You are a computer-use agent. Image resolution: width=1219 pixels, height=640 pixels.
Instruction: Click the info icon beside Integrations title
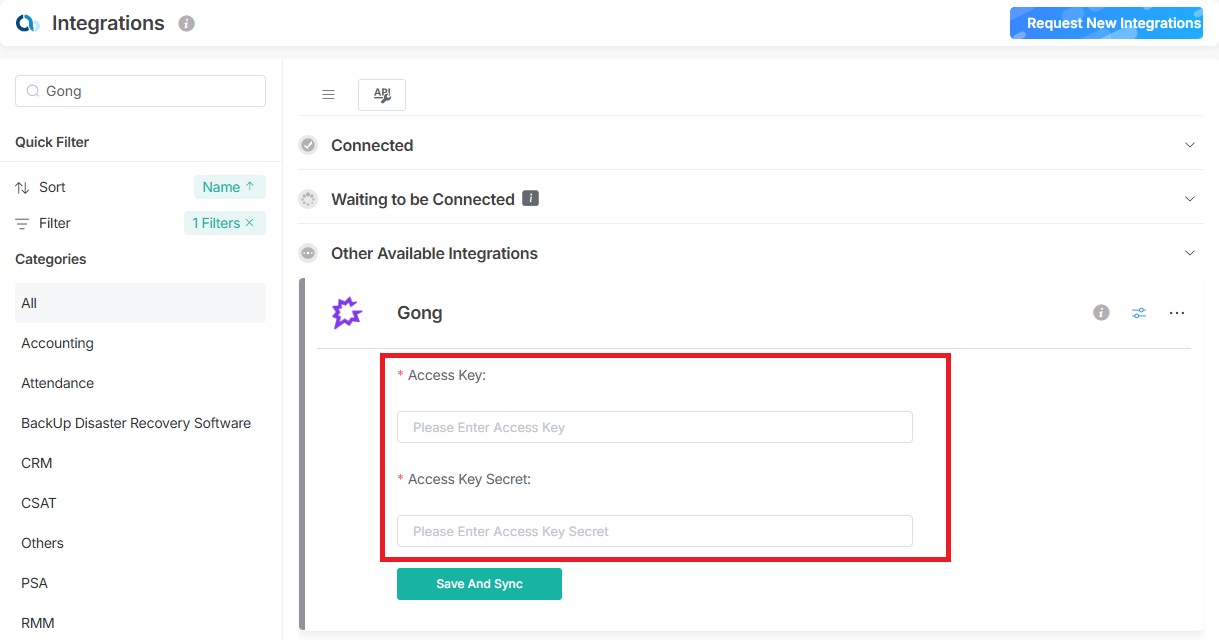(x=186, y=23)
